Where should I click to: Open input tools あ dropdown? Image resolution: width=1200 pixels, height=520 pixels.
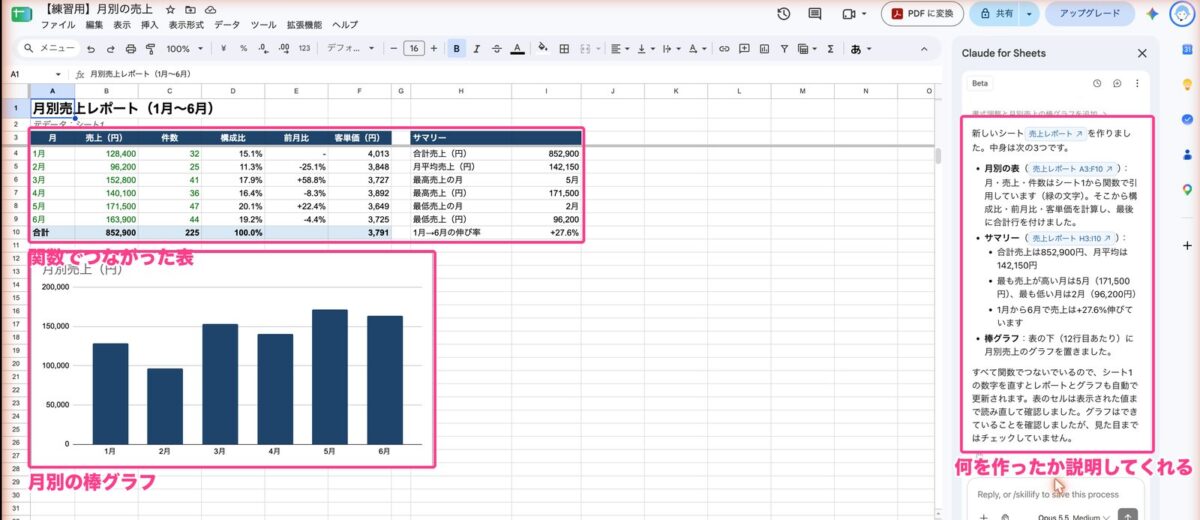[861, 48]
